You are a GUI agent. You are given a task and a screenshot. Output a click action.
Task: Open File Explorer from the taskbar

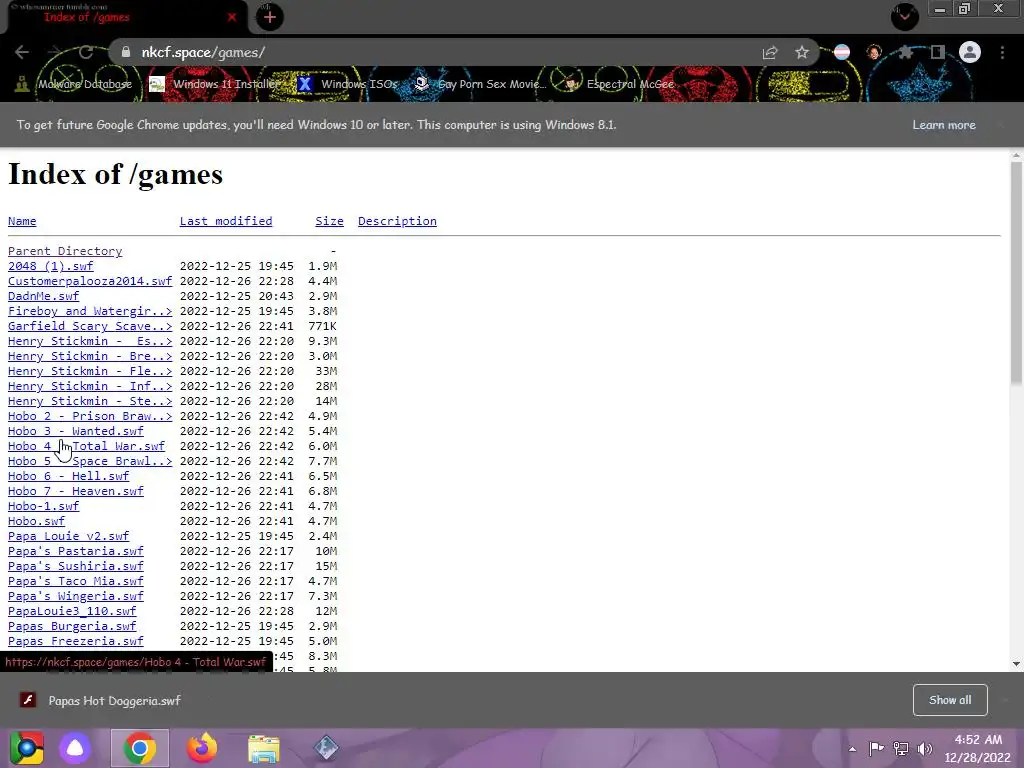pos(264,748)
